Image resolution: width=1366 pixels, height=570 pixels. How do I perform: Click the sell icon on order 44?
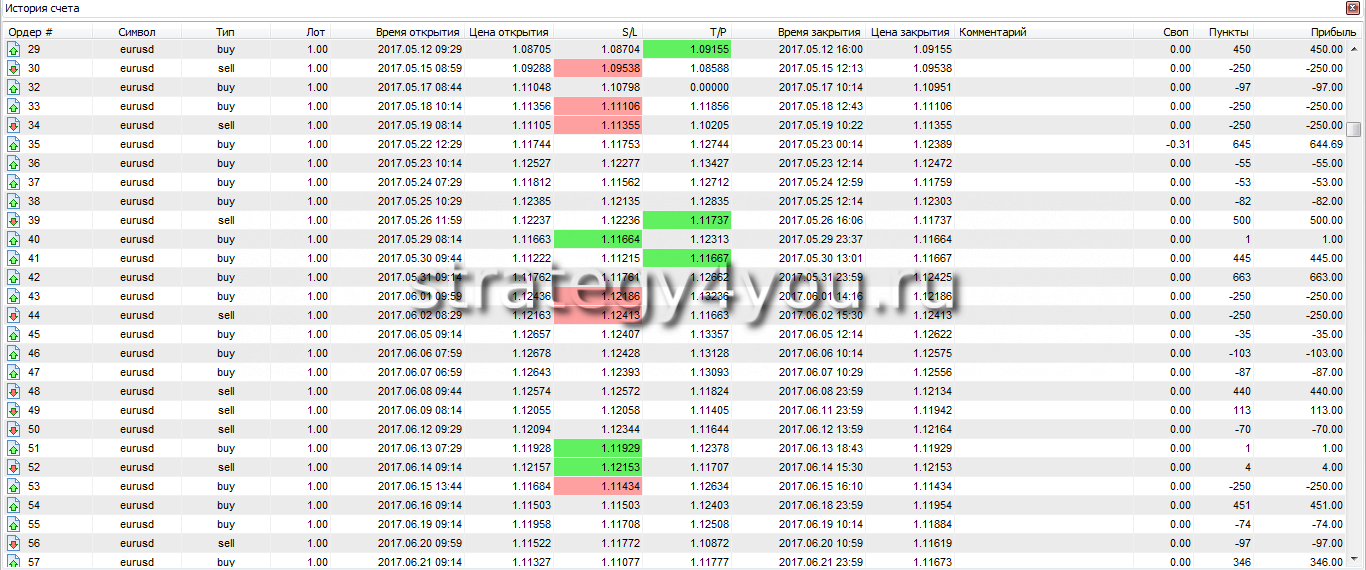point(14,315)
